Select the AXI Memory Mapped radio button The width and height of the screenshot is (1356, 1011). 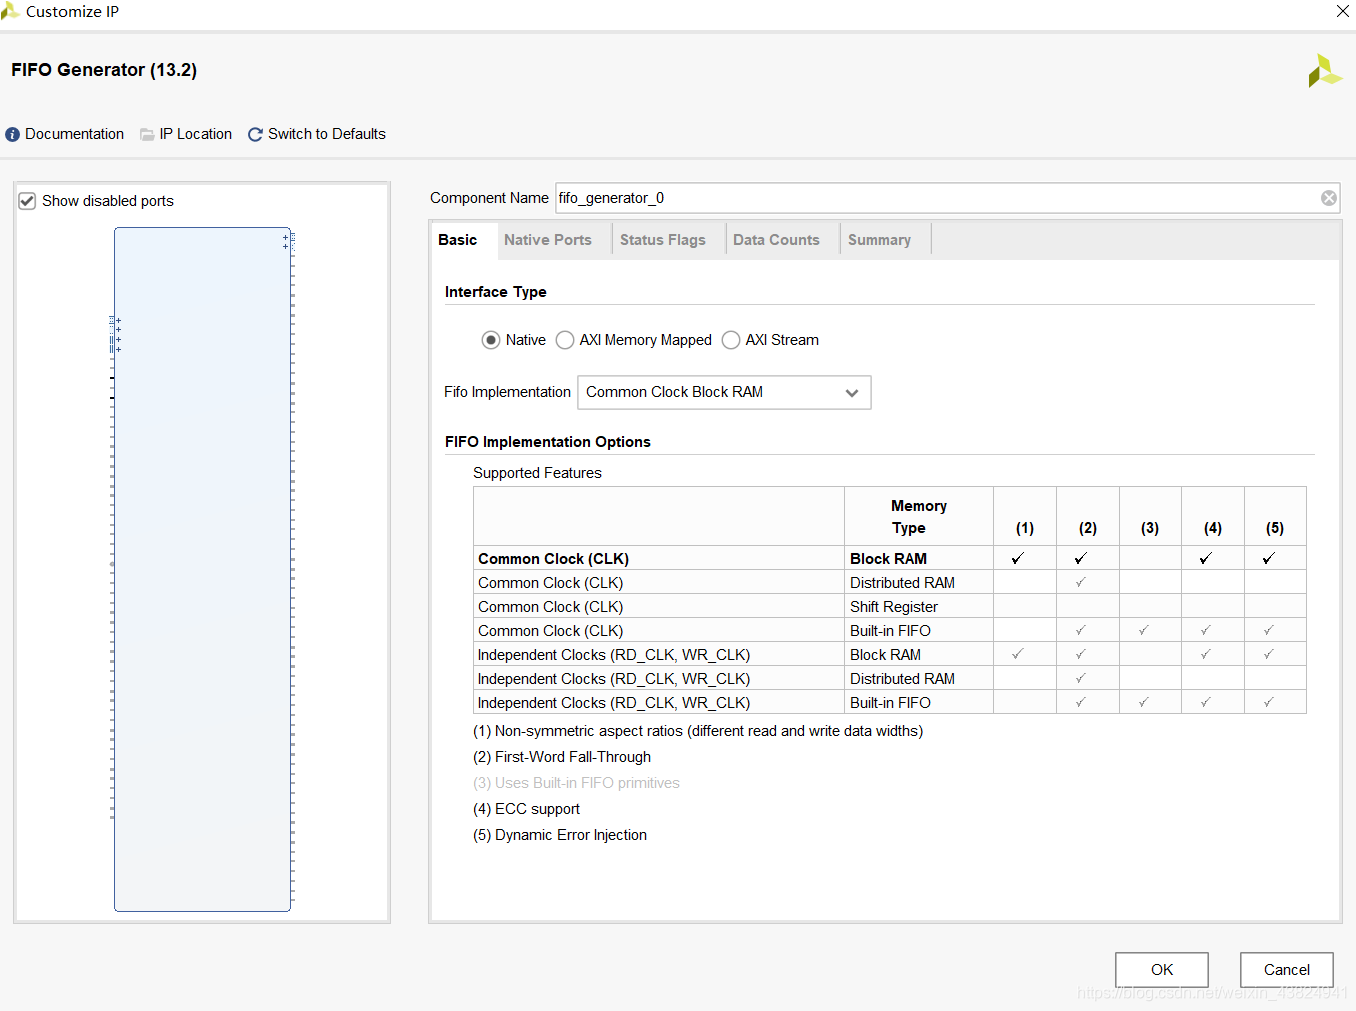(565, 340)
